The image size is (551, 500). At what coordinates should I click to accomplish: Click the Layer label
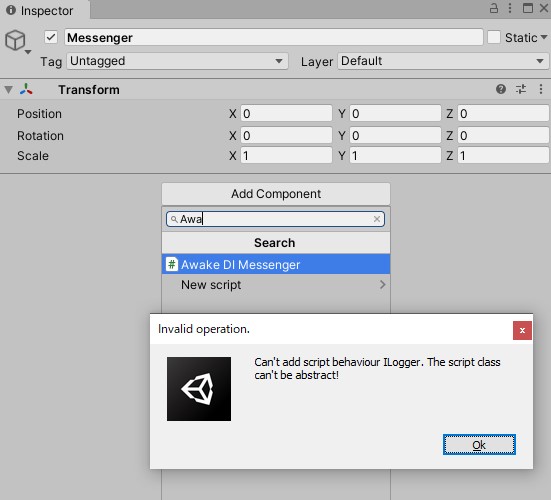point(317,62)
